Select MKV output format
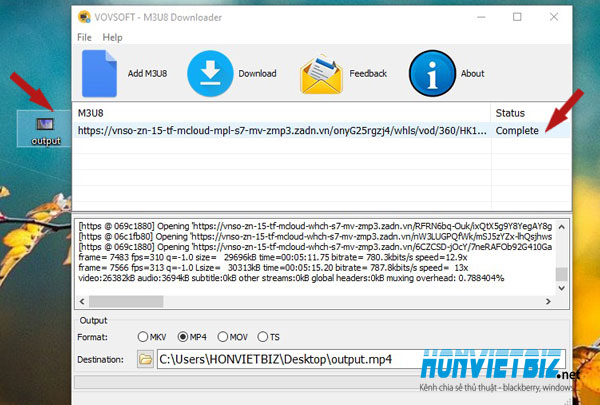Image resolution: width=600 pixels, height=405 pixels. tap(152, 337)
